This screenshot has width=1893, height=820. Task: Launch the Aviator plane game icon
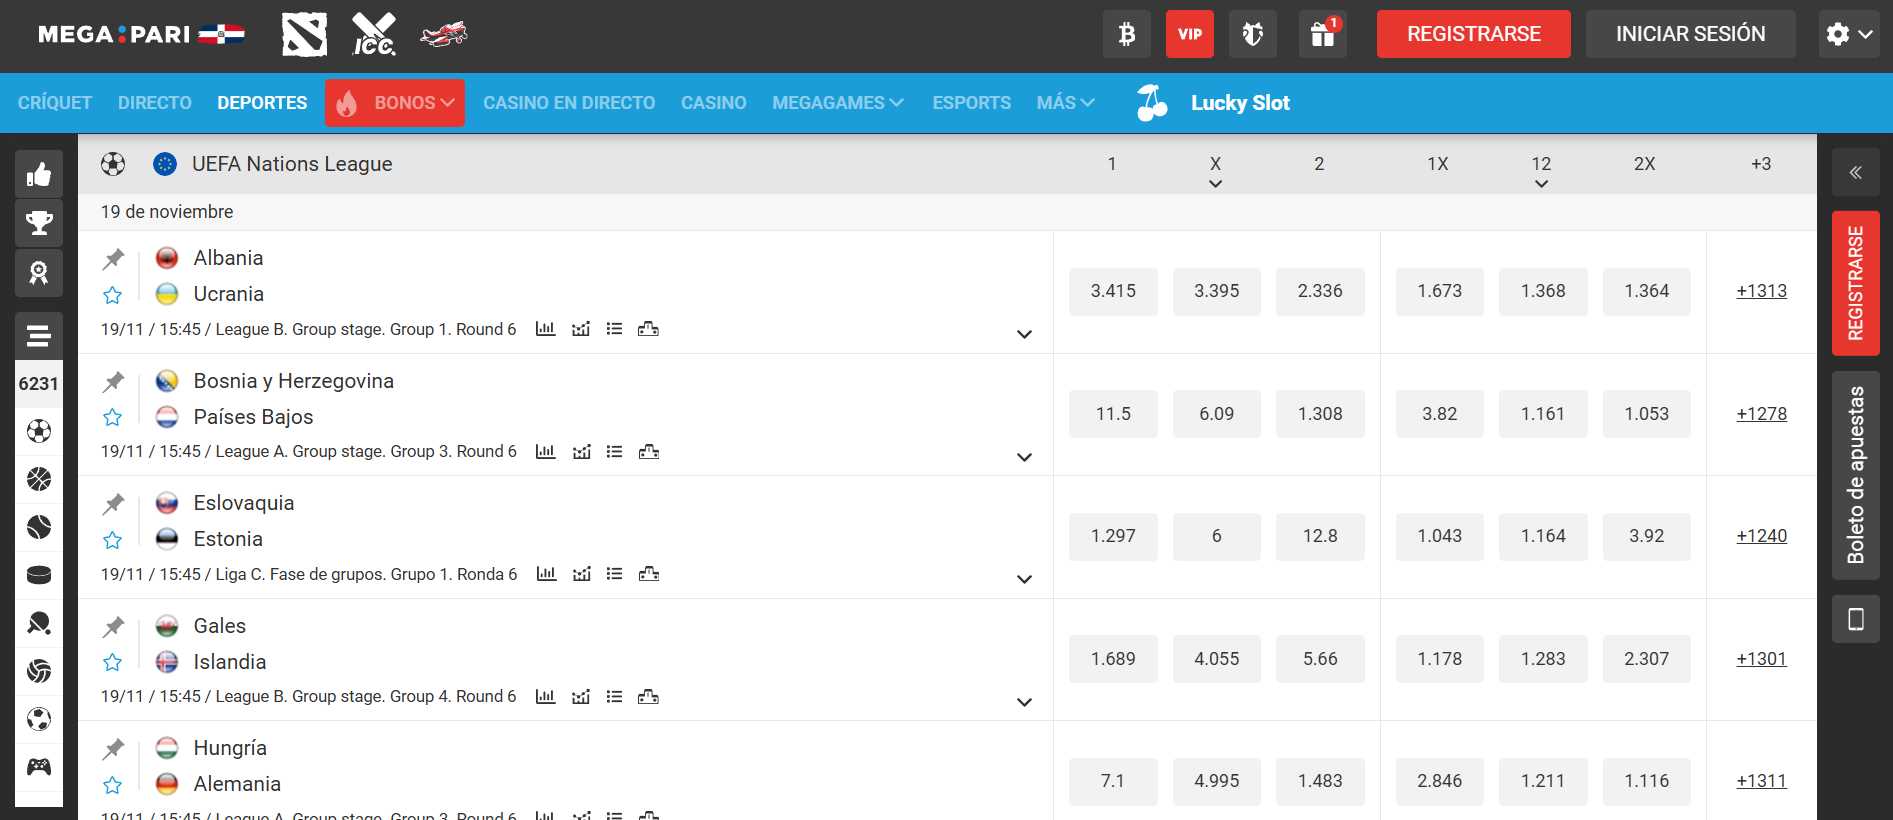[444, 34]
